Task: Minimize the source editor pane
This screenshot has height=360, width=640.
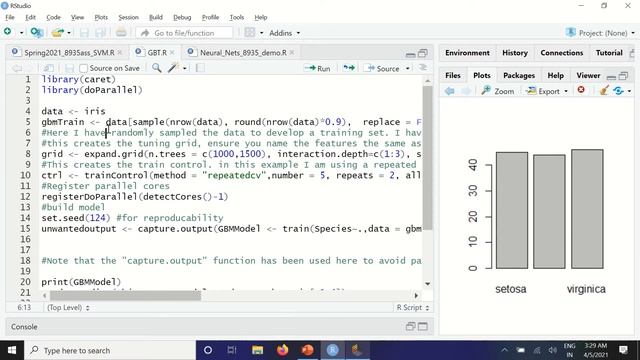Action: (411, 54)
